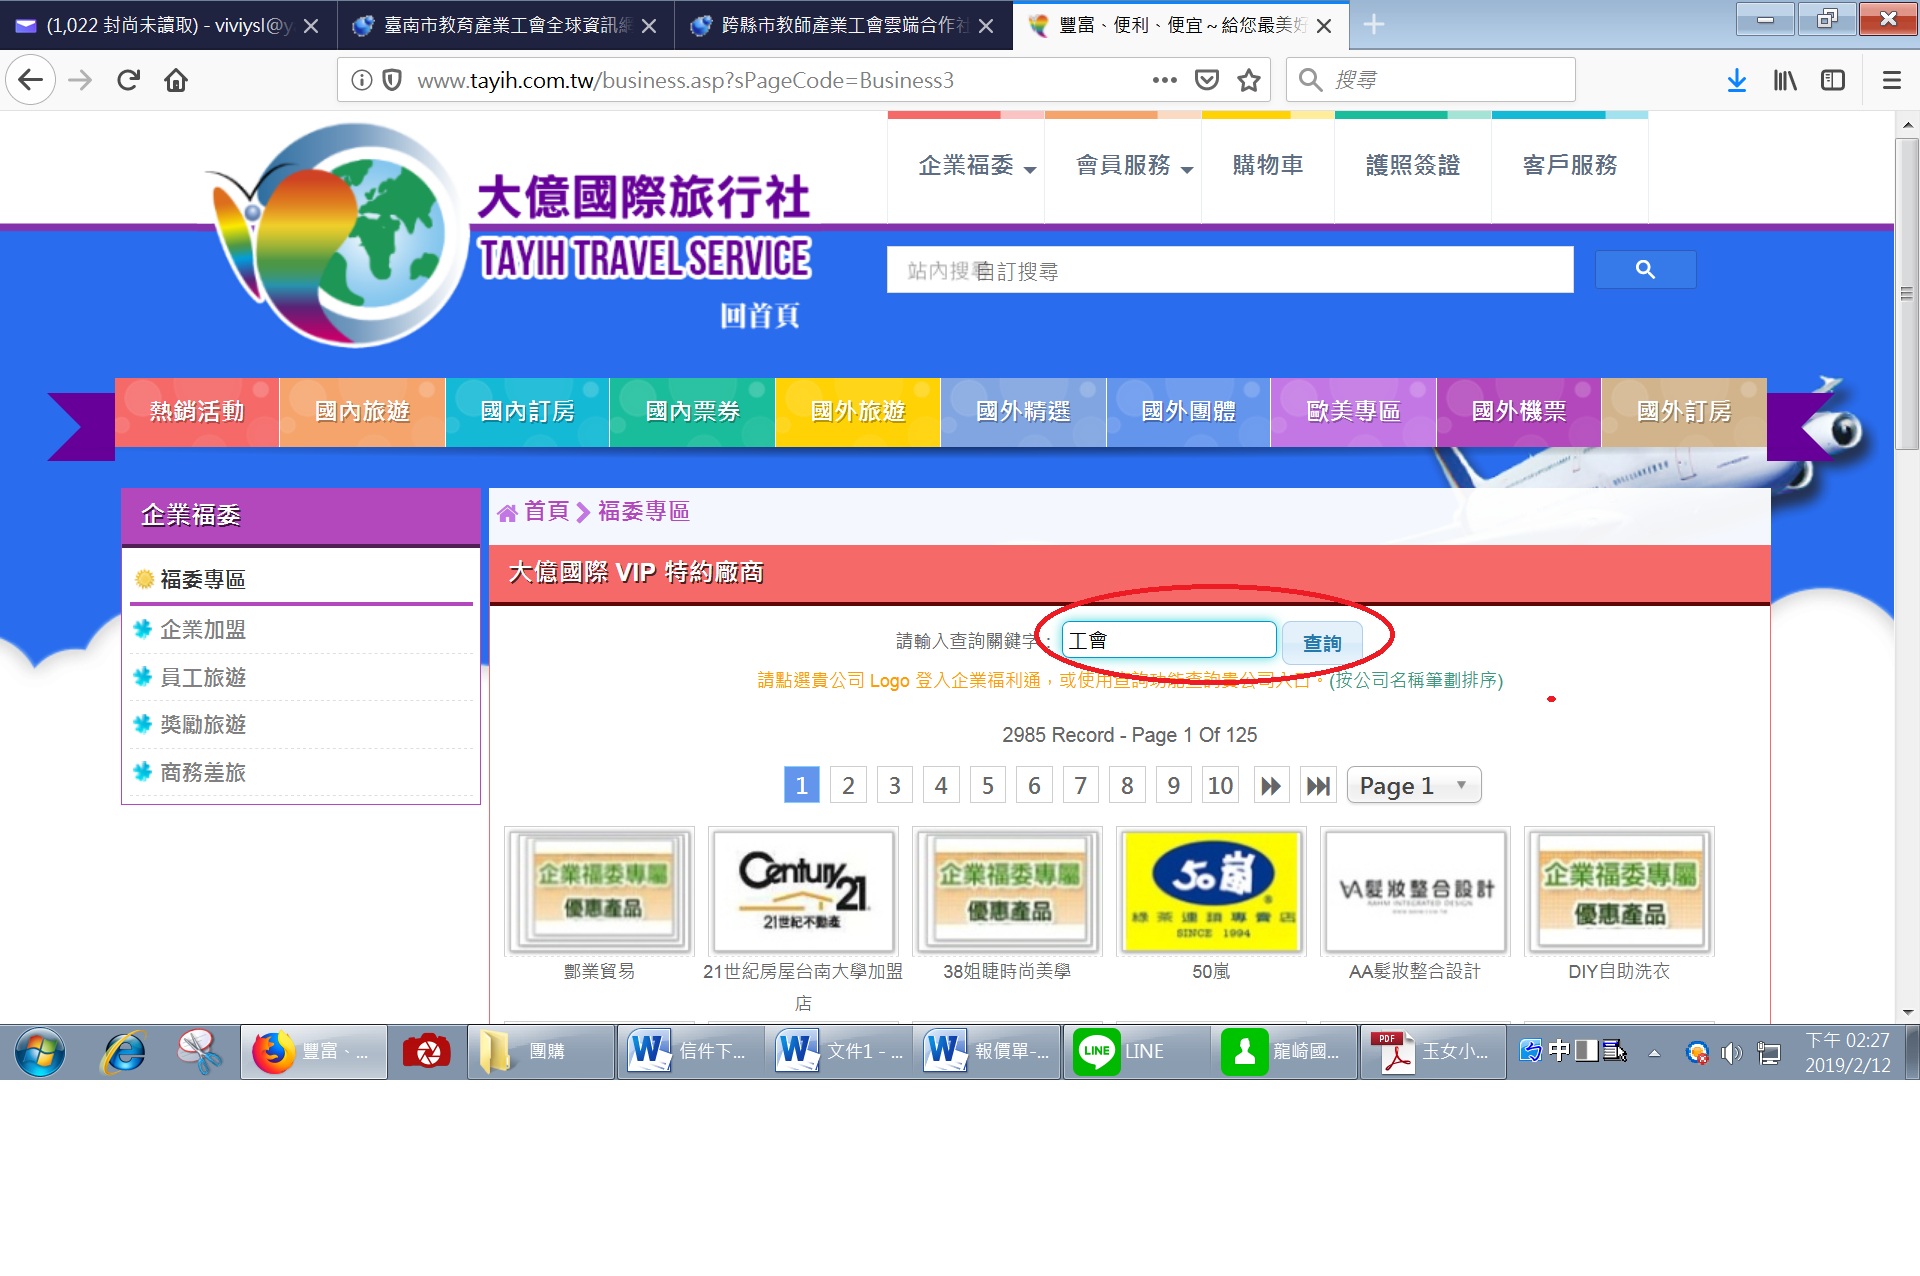Toggle Firefox sidebar icon
The width and height of the screenshot is (1920, 1276).
[x=1833, y=80]
